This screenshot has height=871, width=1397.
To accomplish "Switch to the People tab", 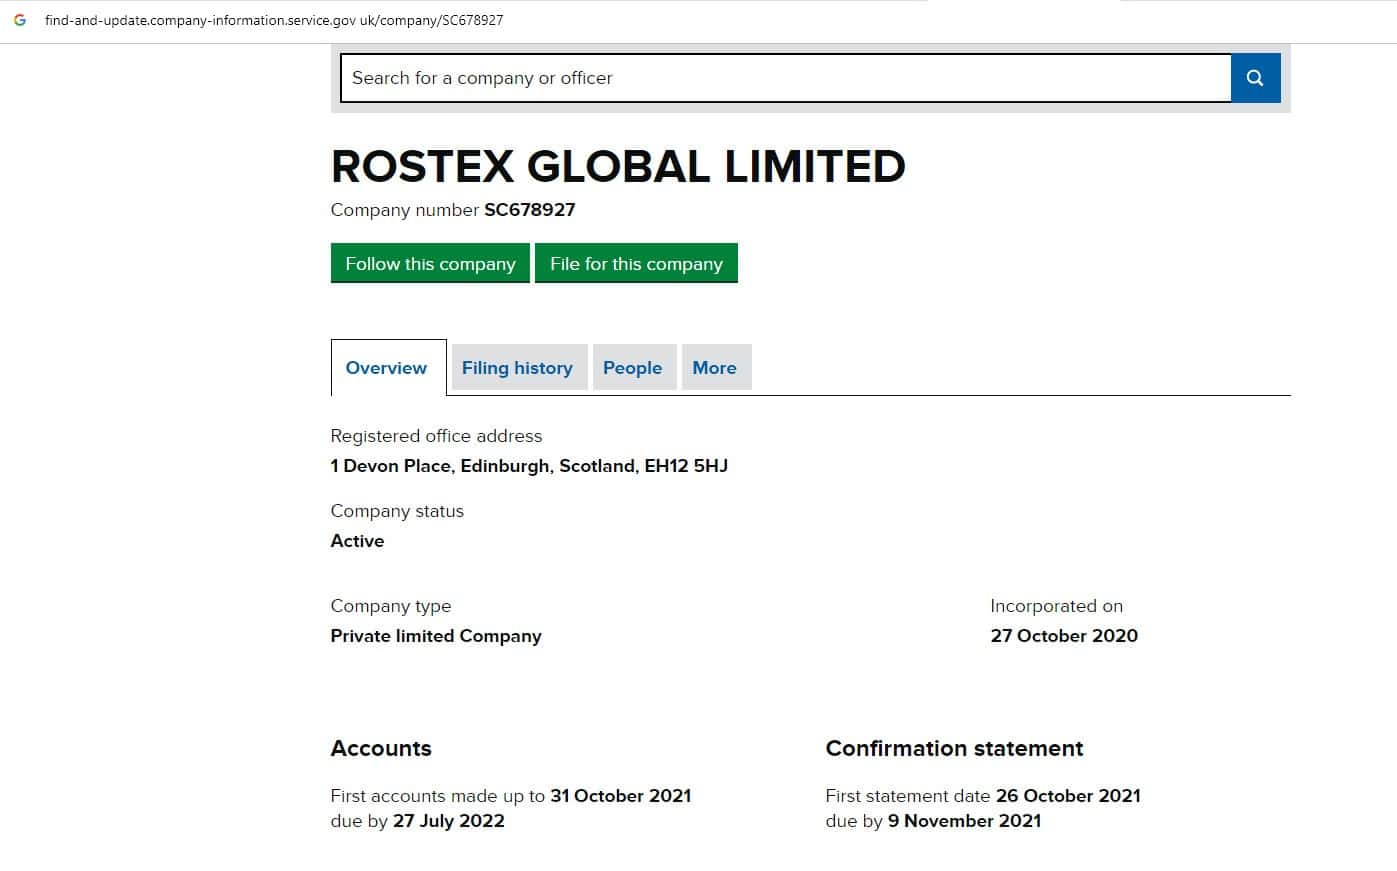I will coord(632,368).
